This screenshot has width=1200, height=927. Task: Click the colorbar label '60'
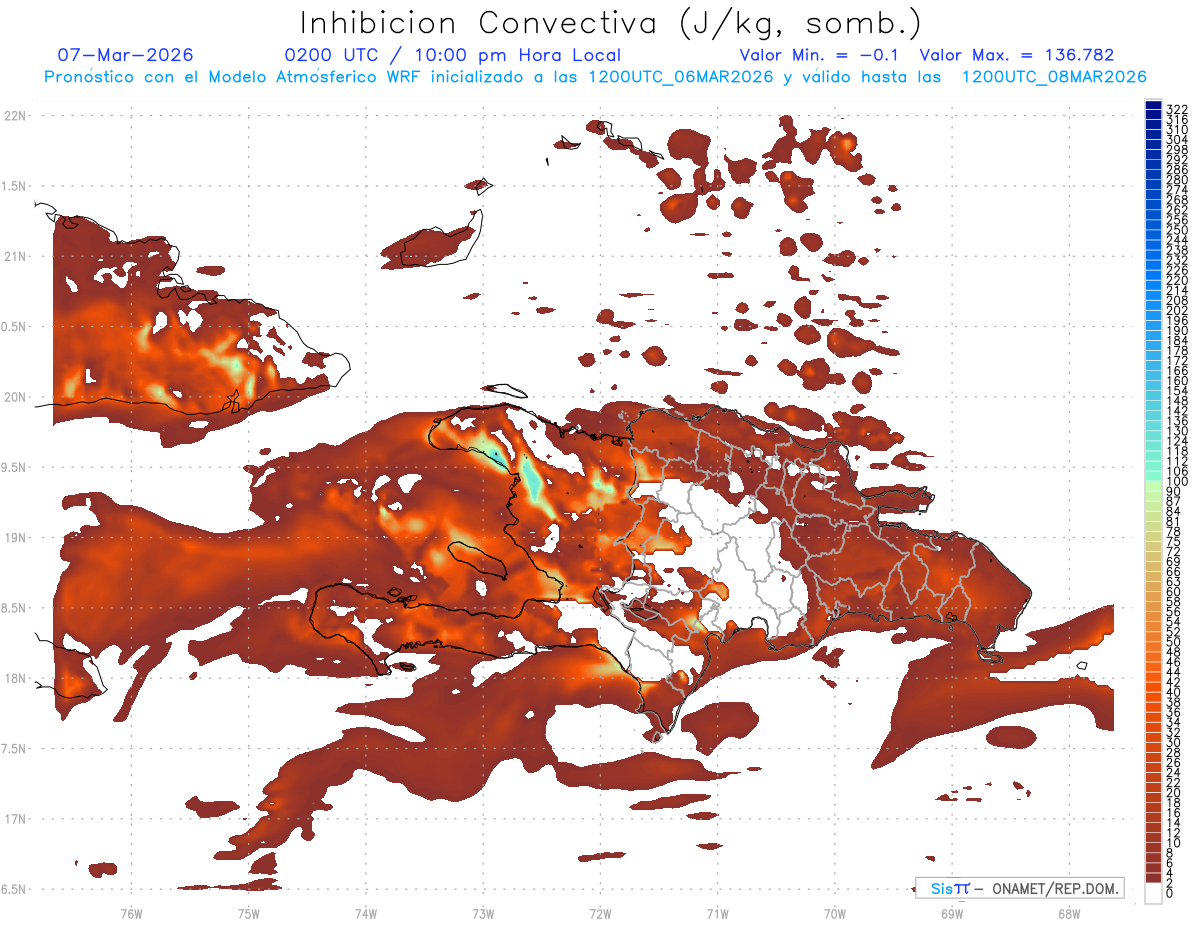(1173, 591)
